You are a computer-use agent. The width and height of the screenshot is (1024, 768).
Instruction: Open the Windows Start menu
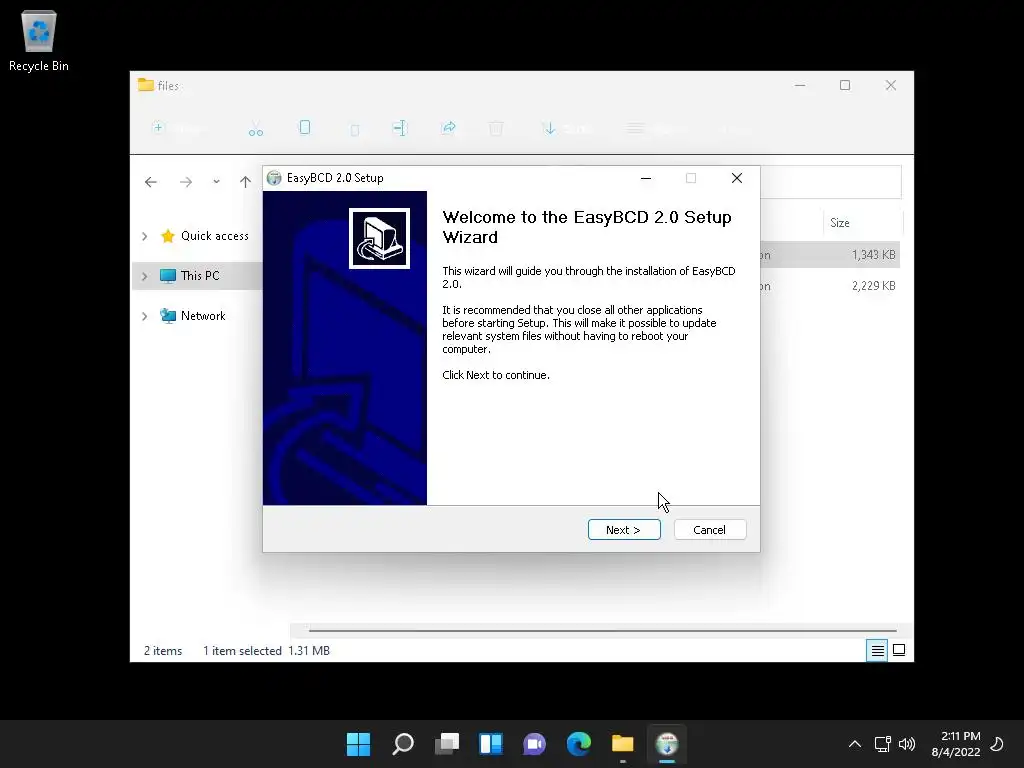(x=359, y=744)
